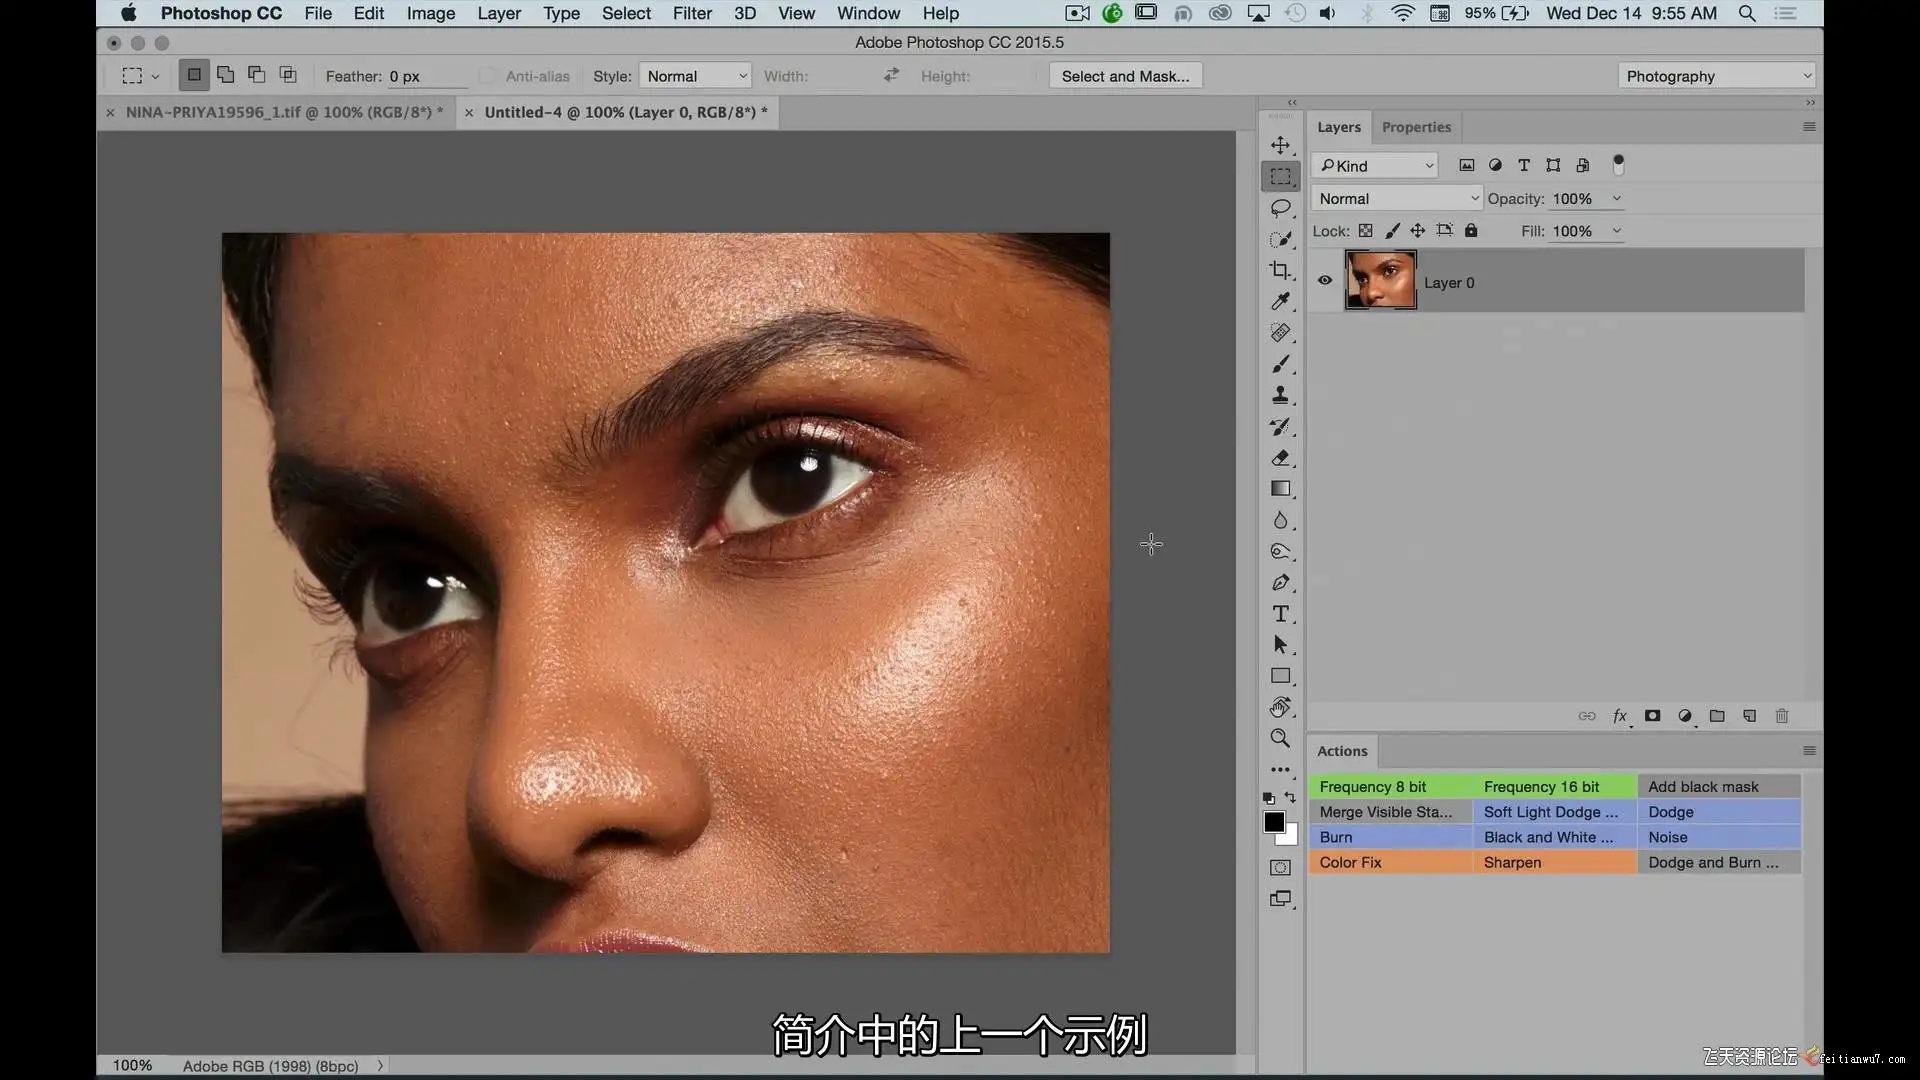Click the delete layer trash icon
This screenshot has height=1080, width=1920.
(1781, 716)
